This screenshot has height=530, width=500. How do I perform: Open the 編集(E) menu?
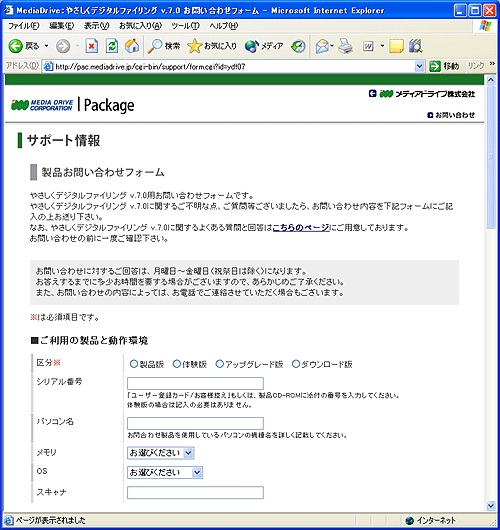point(62,26)
